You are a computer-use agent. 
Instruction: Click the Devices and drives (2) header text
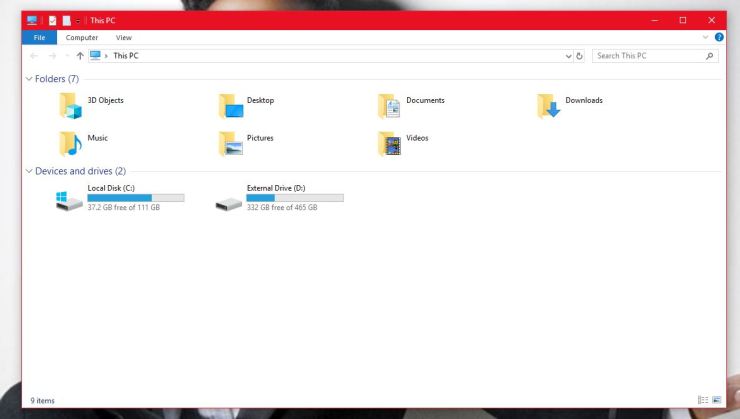pyautogui.click(x=80, y=171)
